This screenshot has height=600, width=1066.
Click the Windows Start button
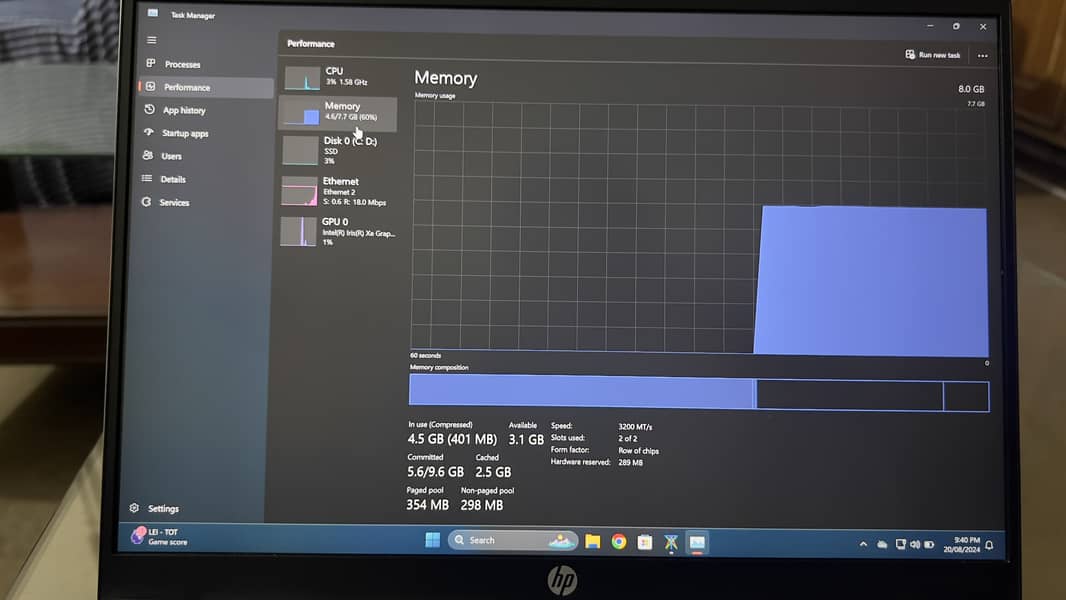(x=432, y=540)
